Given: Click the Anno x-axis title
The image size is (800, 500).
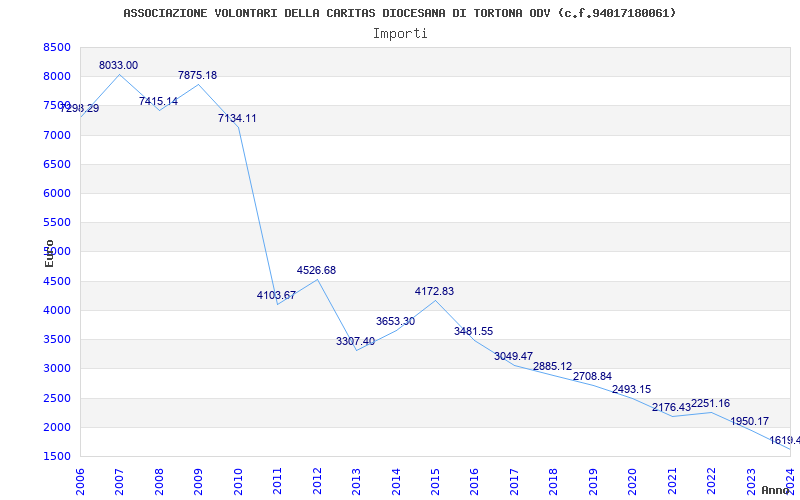Looking at the screenshot, I should click(x=775, y=490).
